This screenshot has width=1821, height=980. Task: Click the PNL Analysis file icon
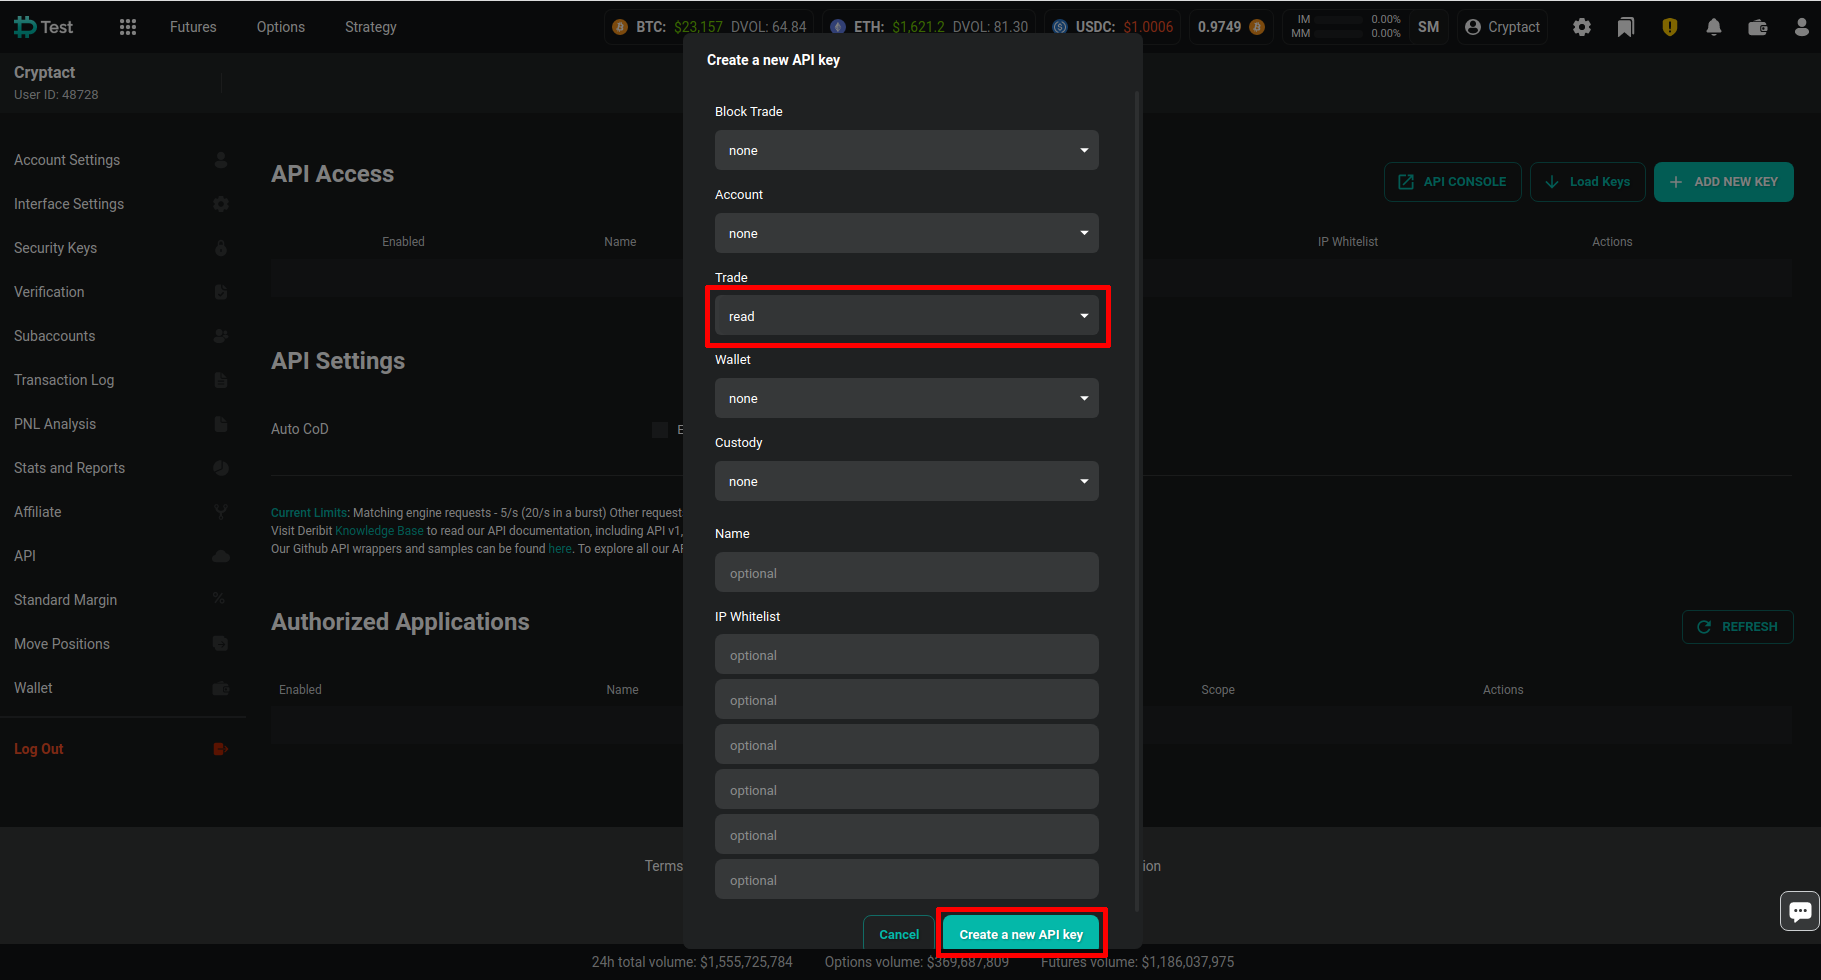click(x=221, y=424)
